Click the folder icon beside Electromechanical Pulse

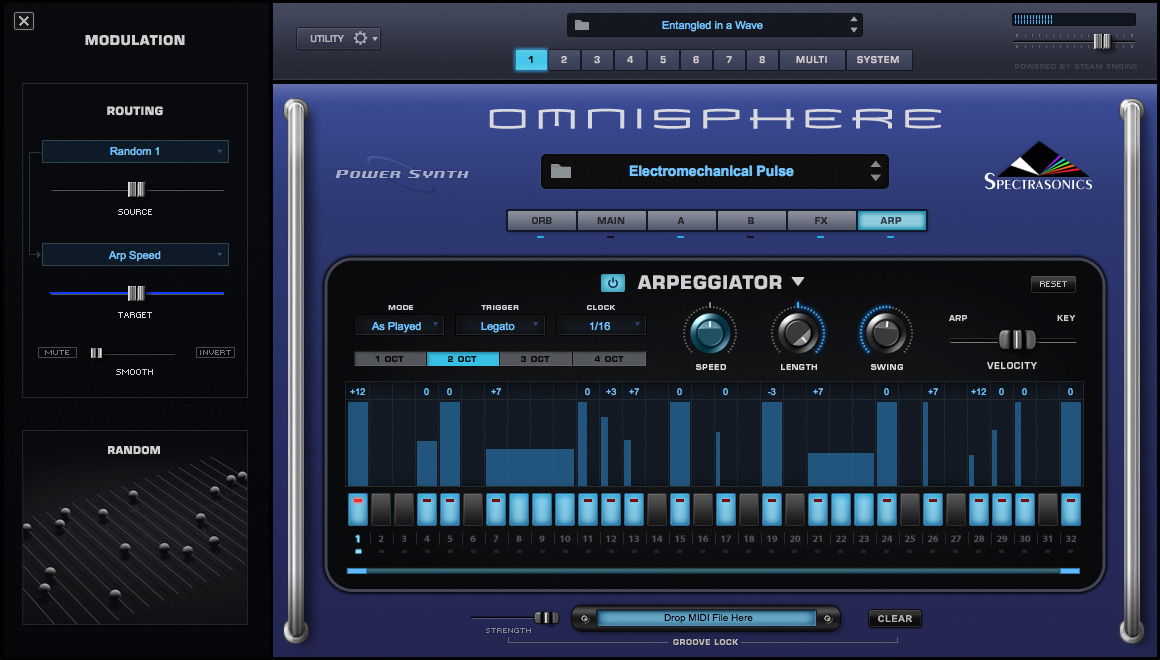[561, 172]
